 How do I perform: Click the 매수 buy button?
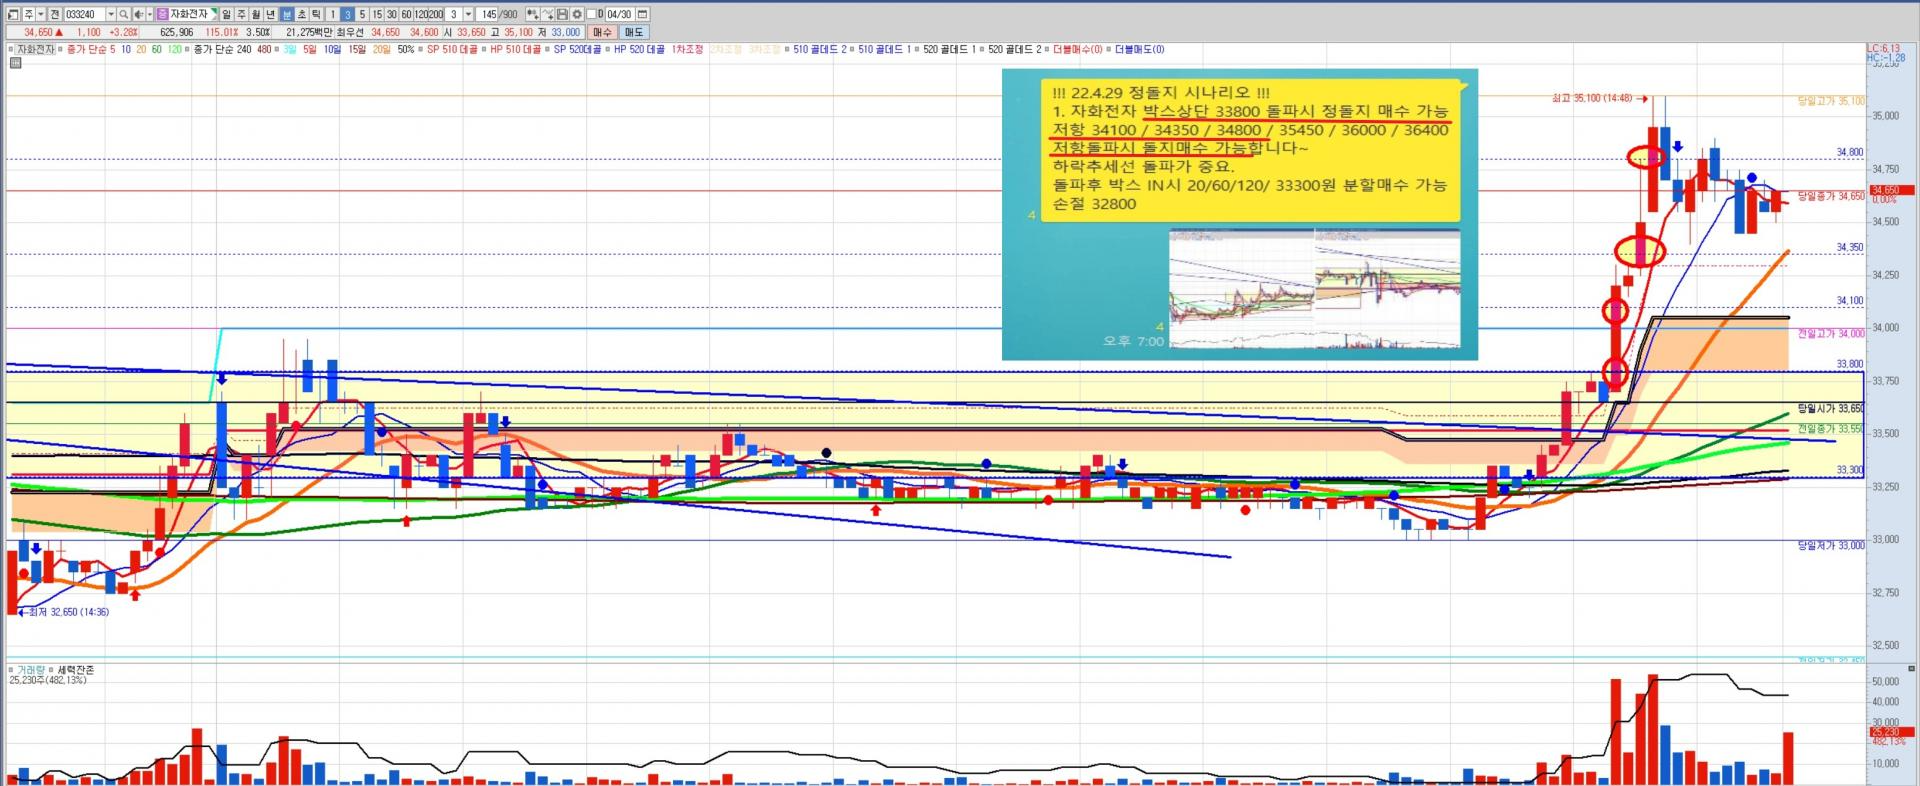pos(602,32)
